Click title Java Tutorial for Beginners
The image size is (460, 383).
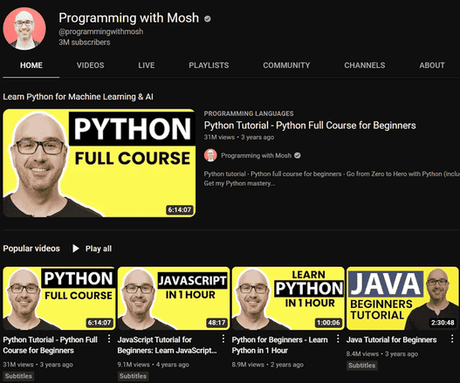391,340
